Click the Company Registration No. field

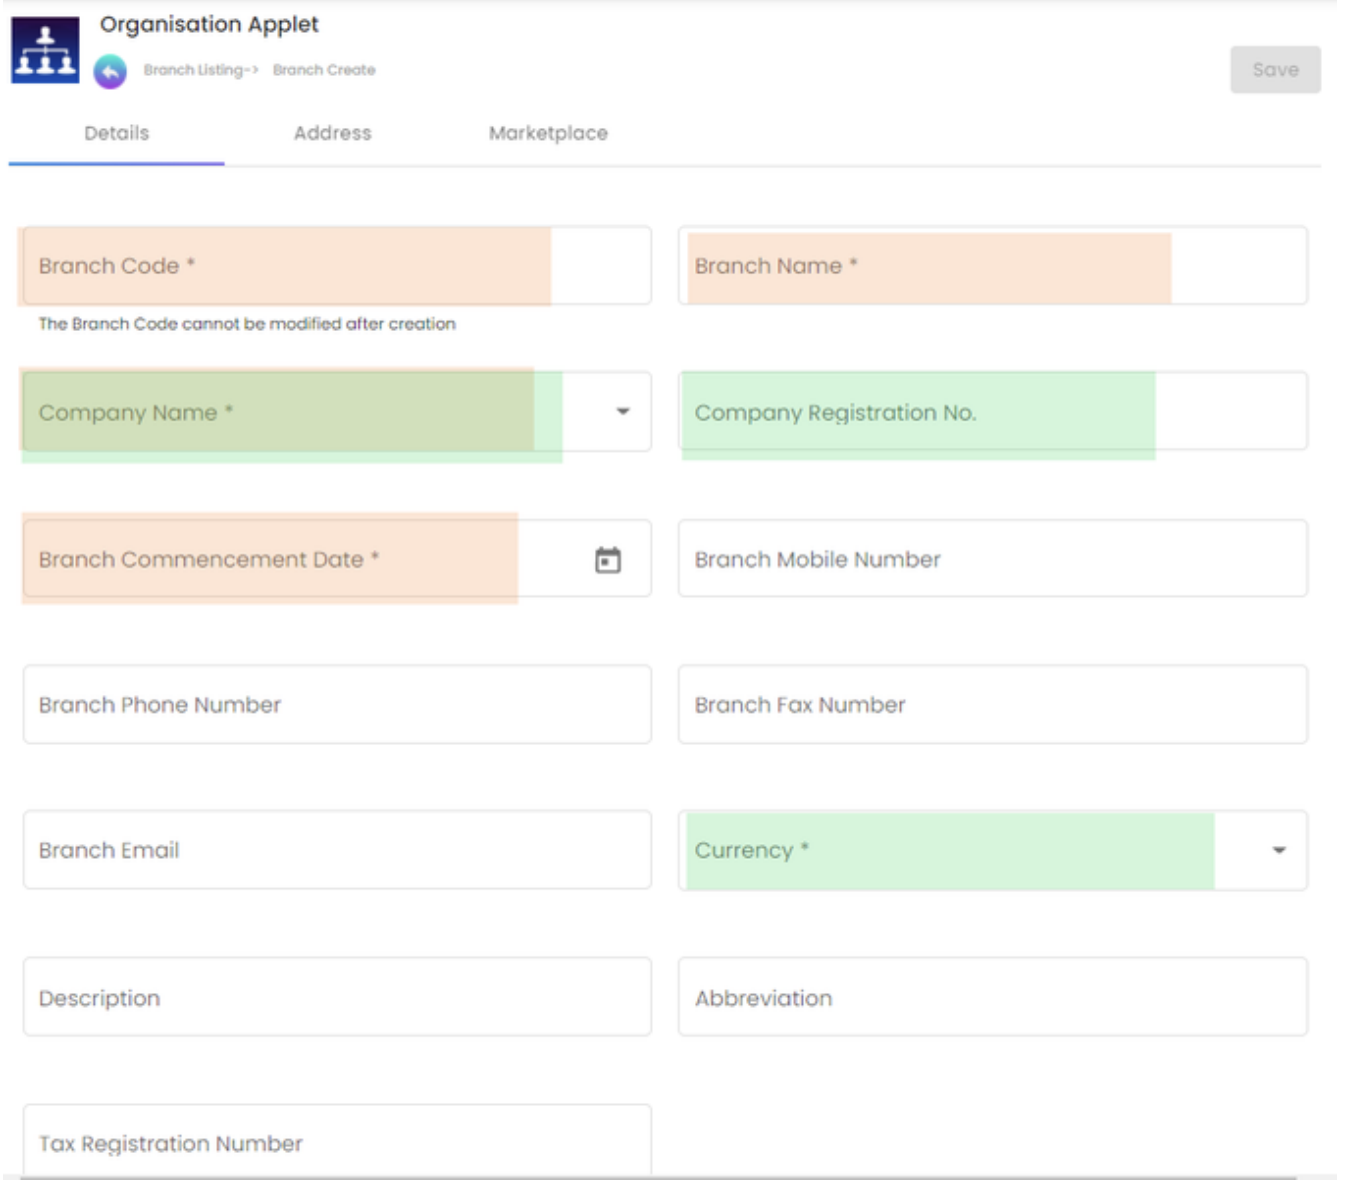(992, 412)
